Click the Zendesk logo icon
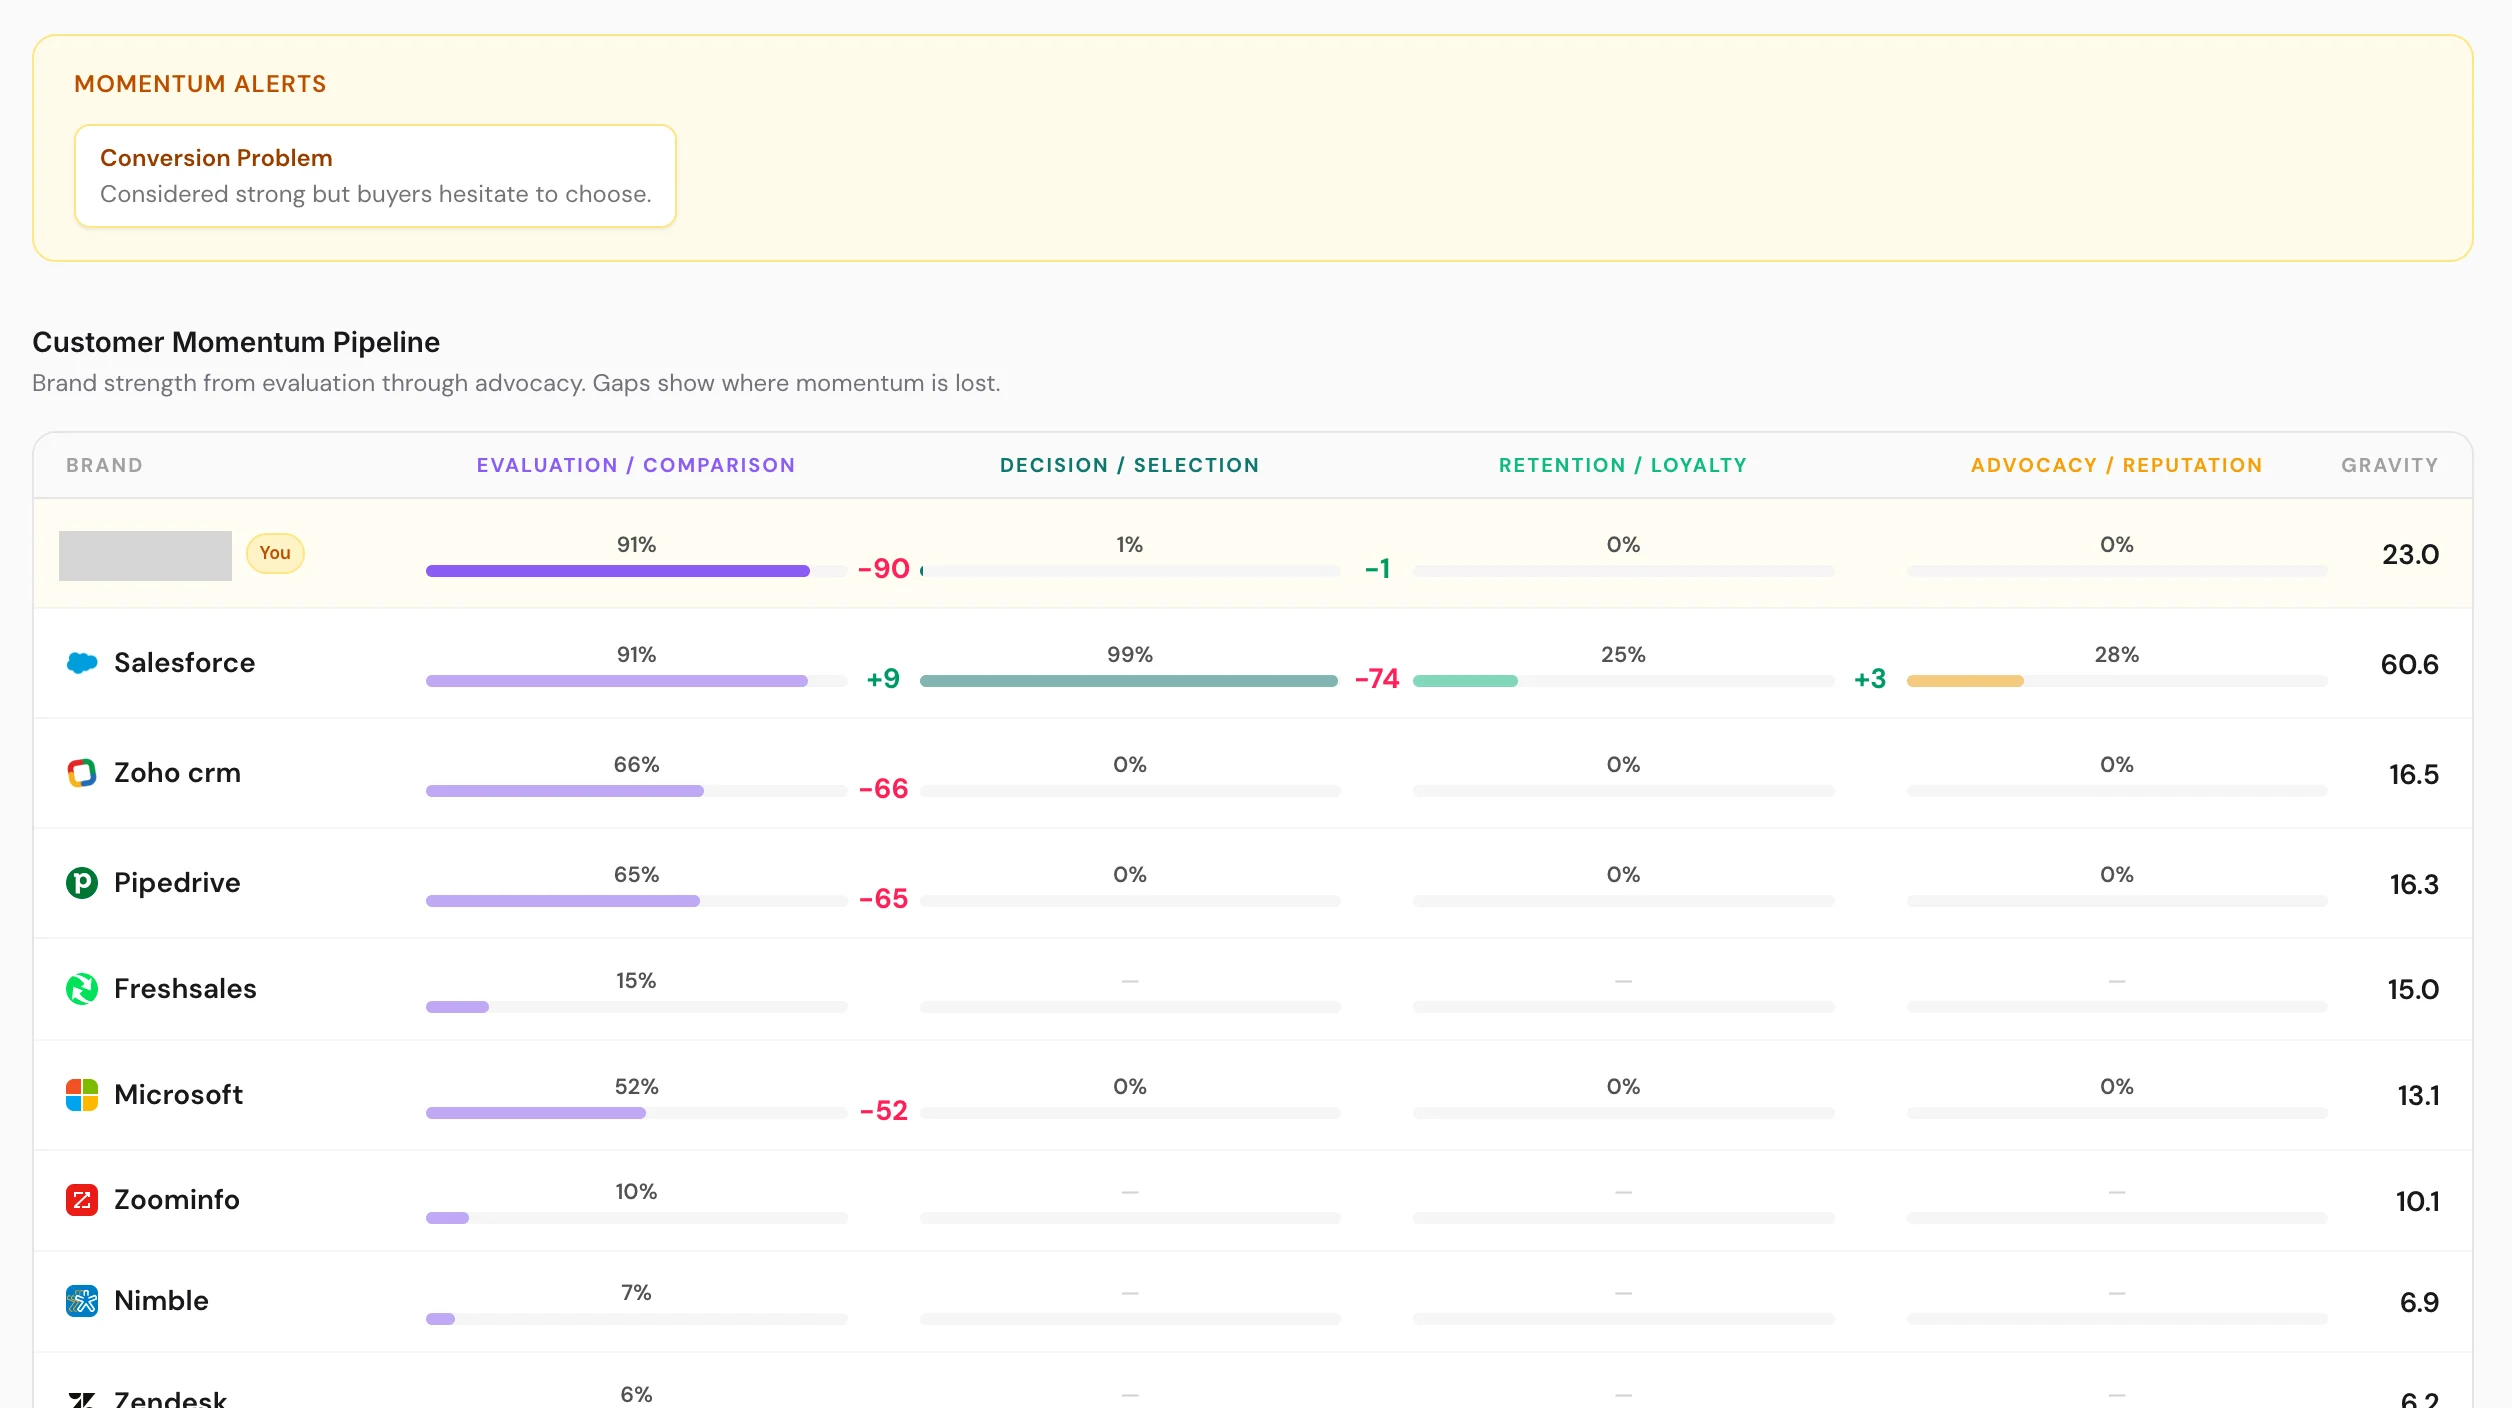 (x=82, y=1399)
